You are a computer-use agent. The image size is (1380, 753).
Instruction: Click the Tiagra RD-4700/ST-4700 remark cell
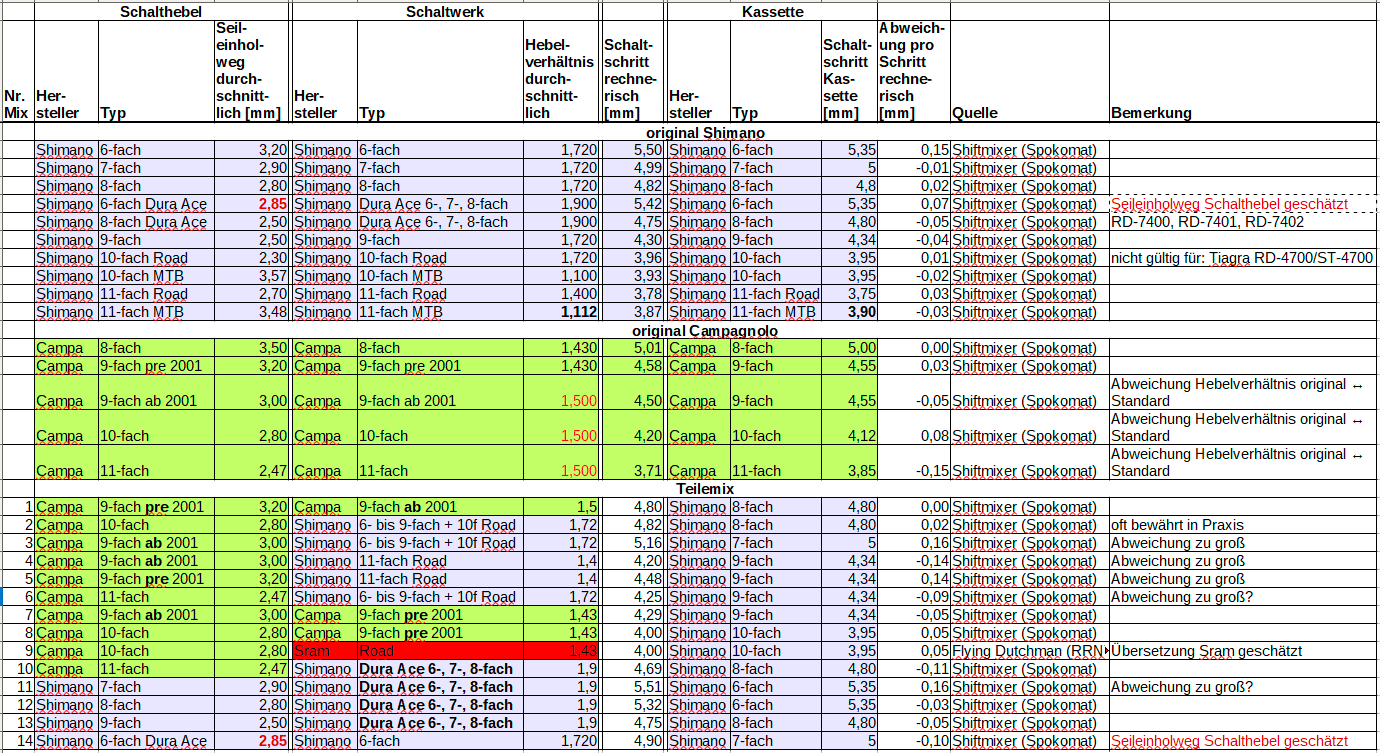point(1243,258)
